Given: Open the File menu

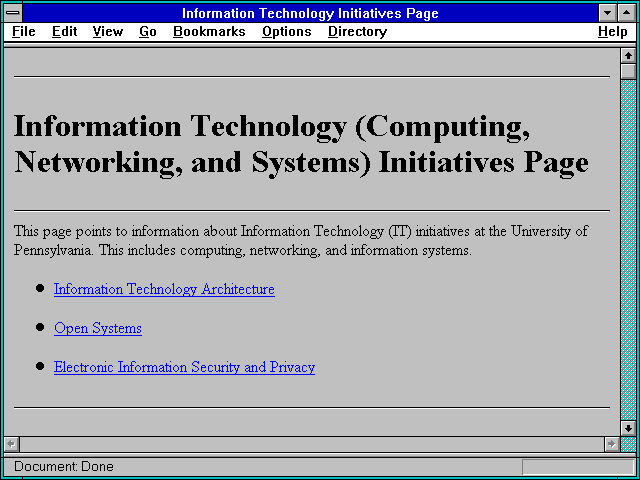Looking at the screenshot, I should (x=24, y=31).
